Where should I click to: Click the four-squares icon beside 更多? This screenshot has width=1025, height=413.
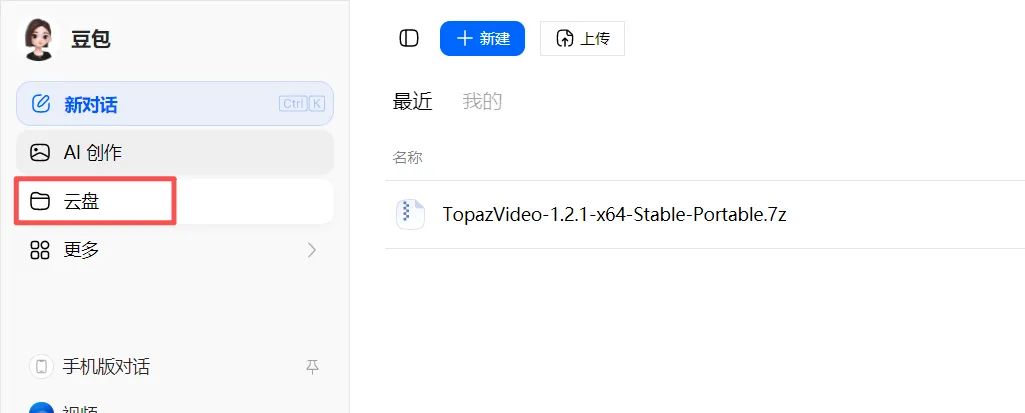click(40, 250)
